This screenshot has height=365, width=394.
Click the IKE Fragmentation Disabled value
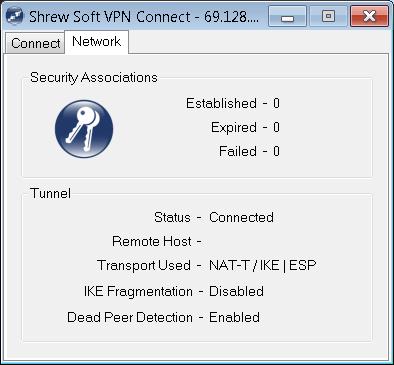click(x=236, y=291)
